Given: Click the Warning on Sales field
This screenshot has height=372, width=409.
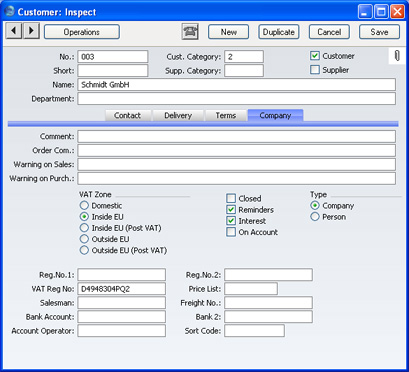Looking at the screenshot, I should pyautogui.click(x=237, y=164).
